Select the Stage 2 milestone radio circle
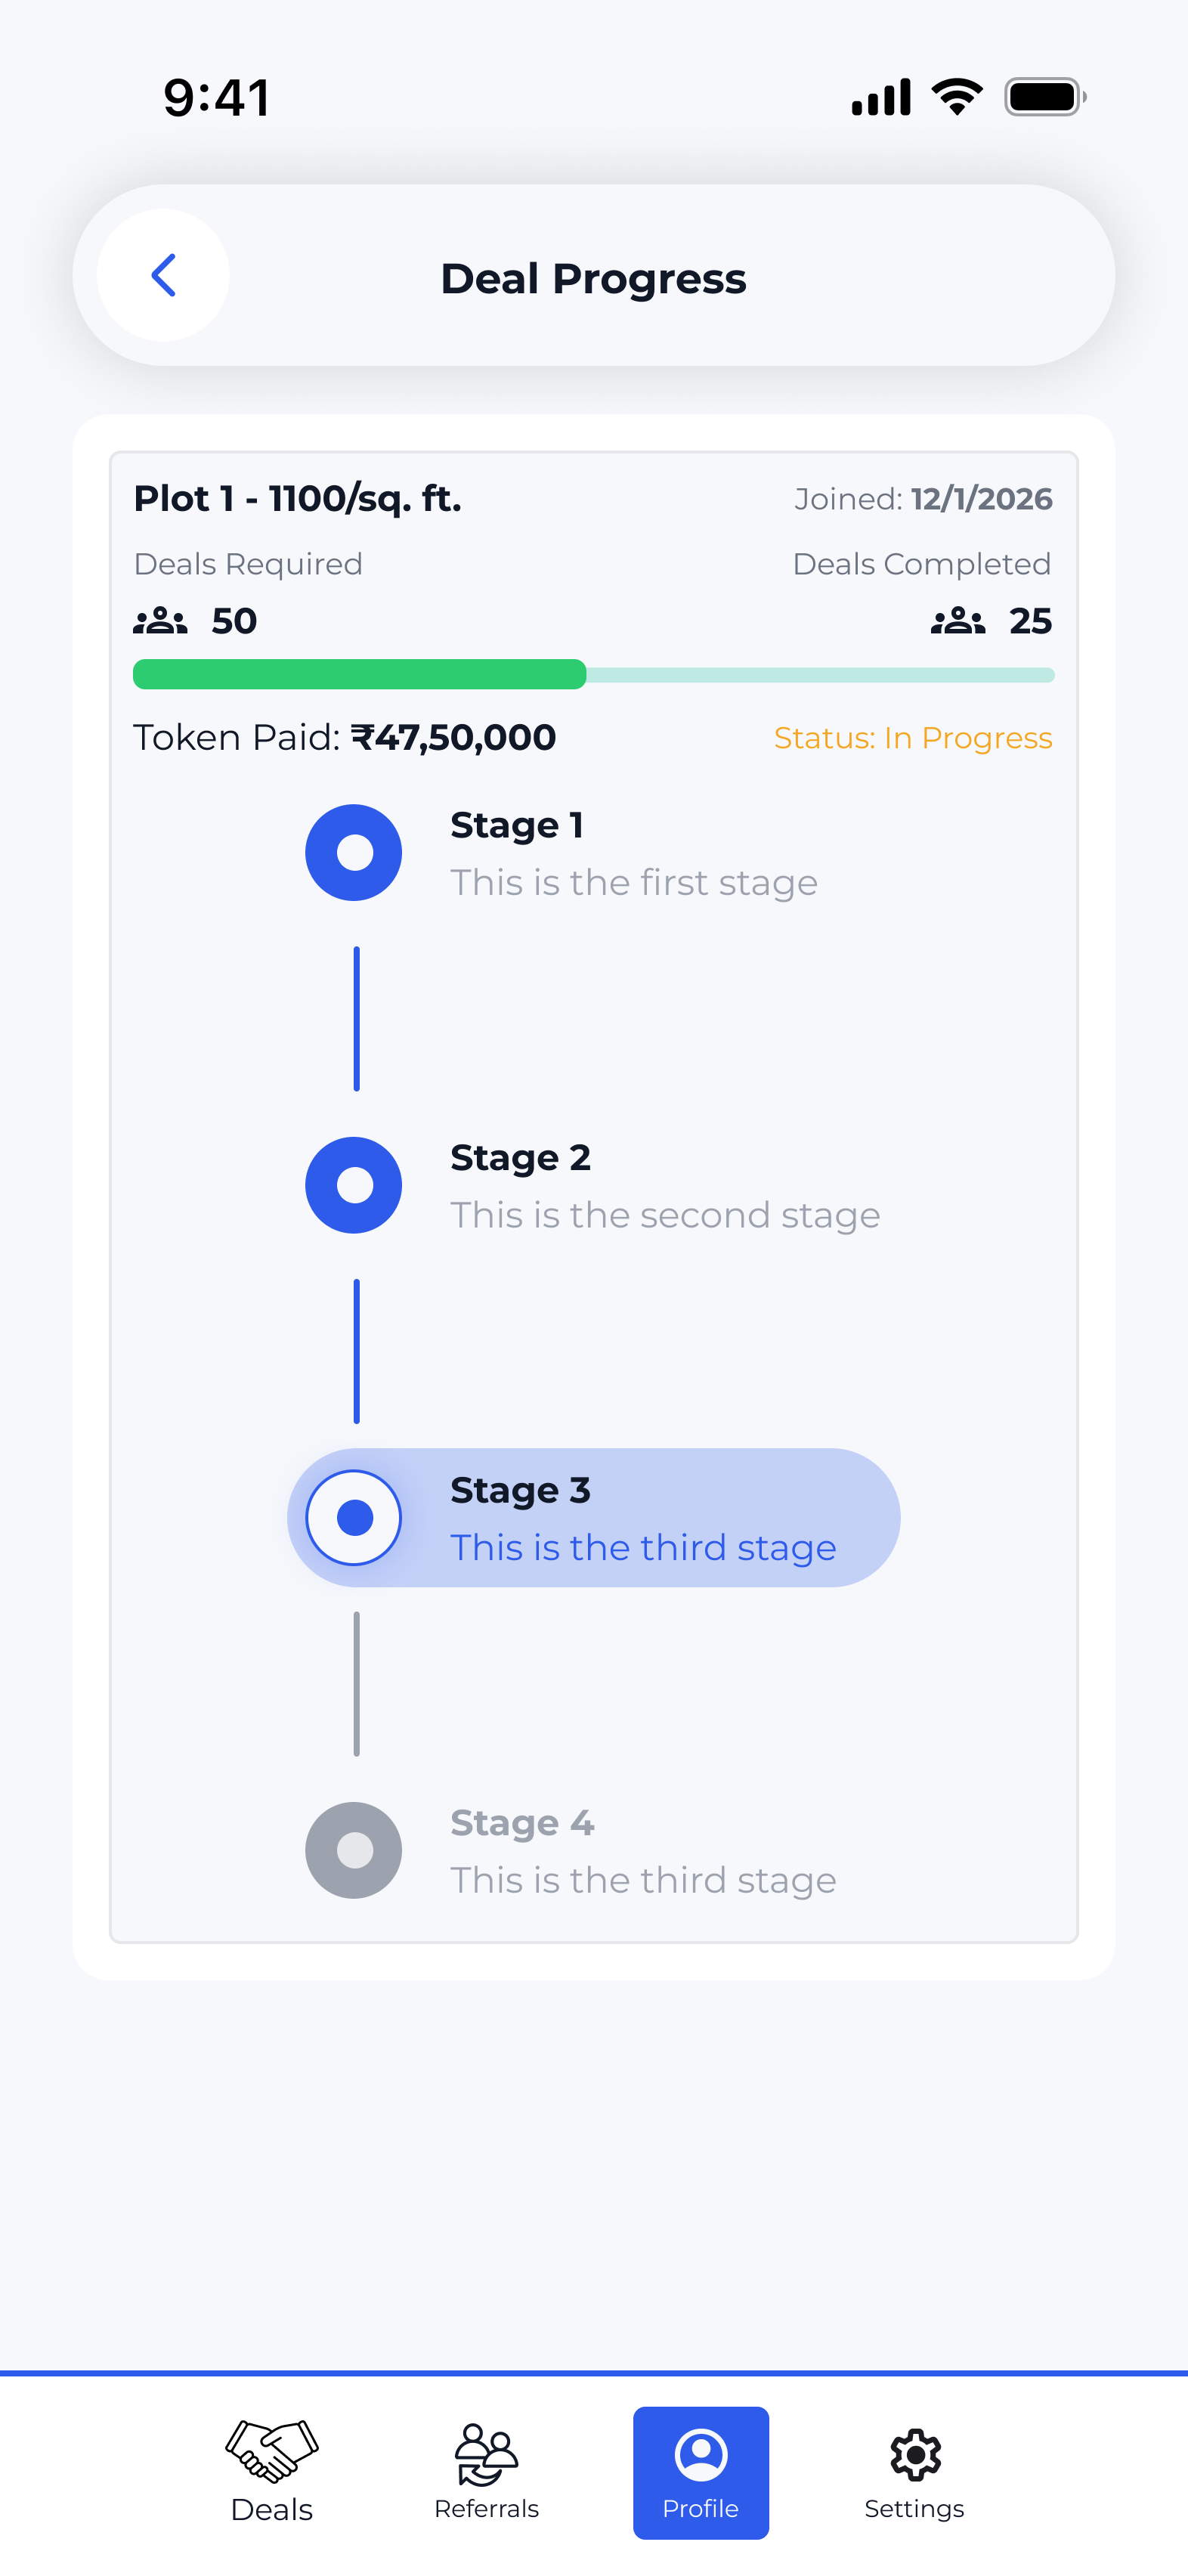The width and height of the screenshot is (1188, 2576). (x=354, y=1185)
